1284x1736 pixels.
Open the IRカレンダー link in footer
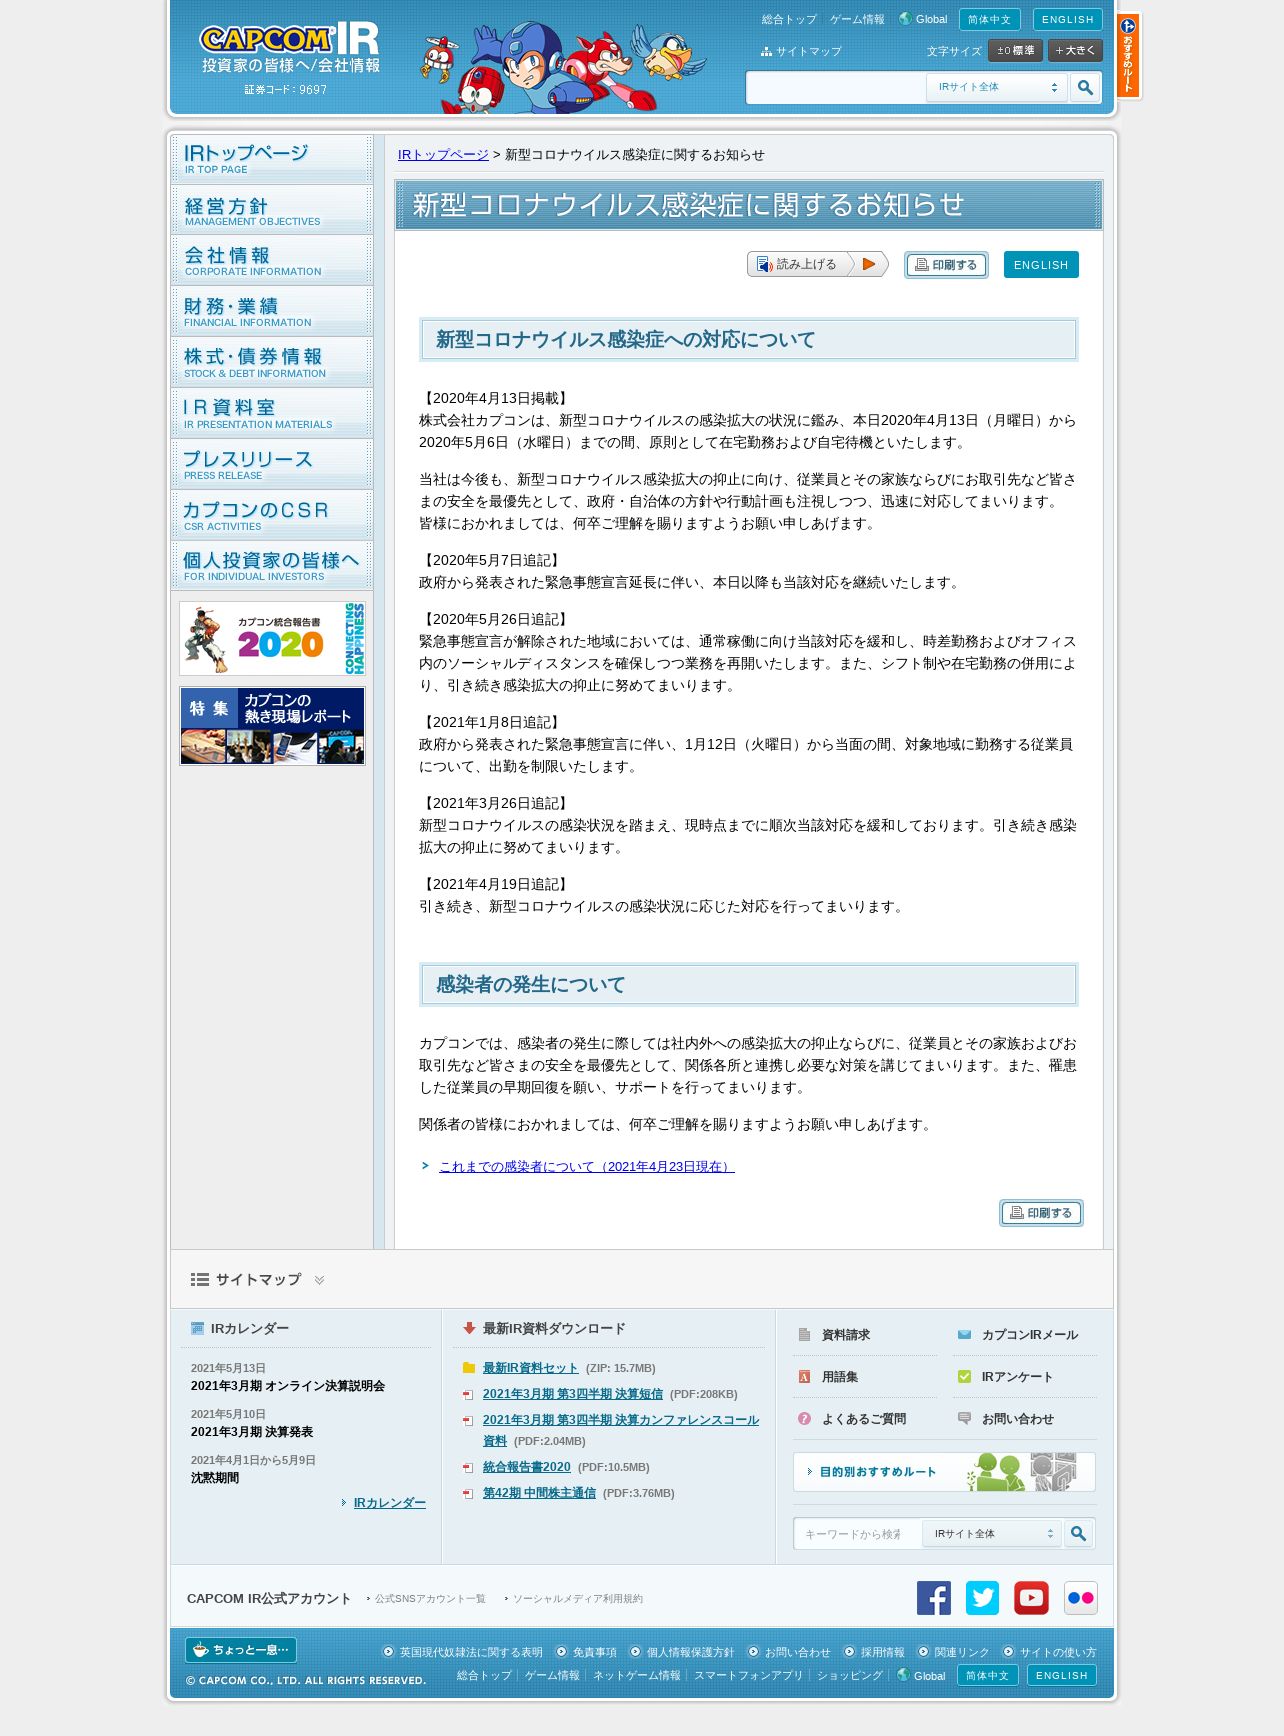pyautogui.click(x=390, y=1503)
